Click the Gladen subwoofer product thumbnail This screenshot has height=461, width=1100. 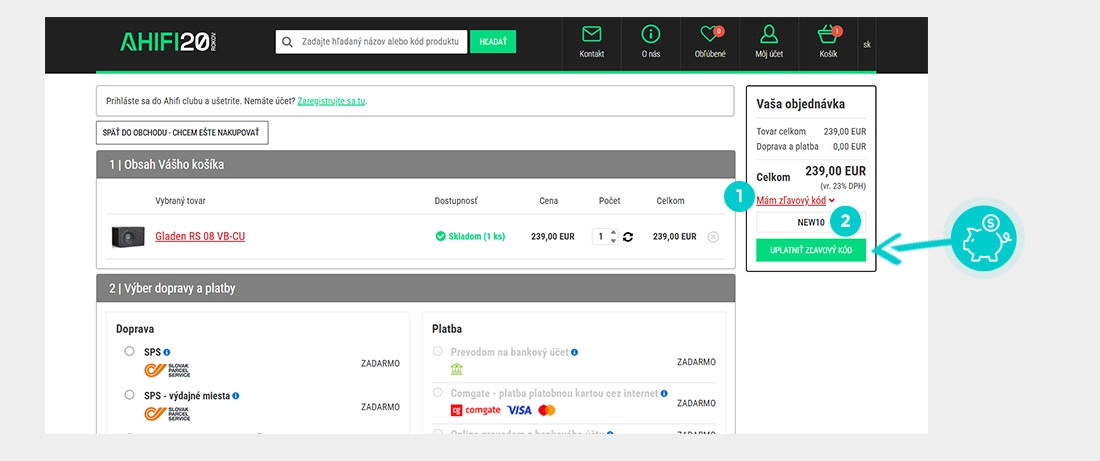[128, 237]
